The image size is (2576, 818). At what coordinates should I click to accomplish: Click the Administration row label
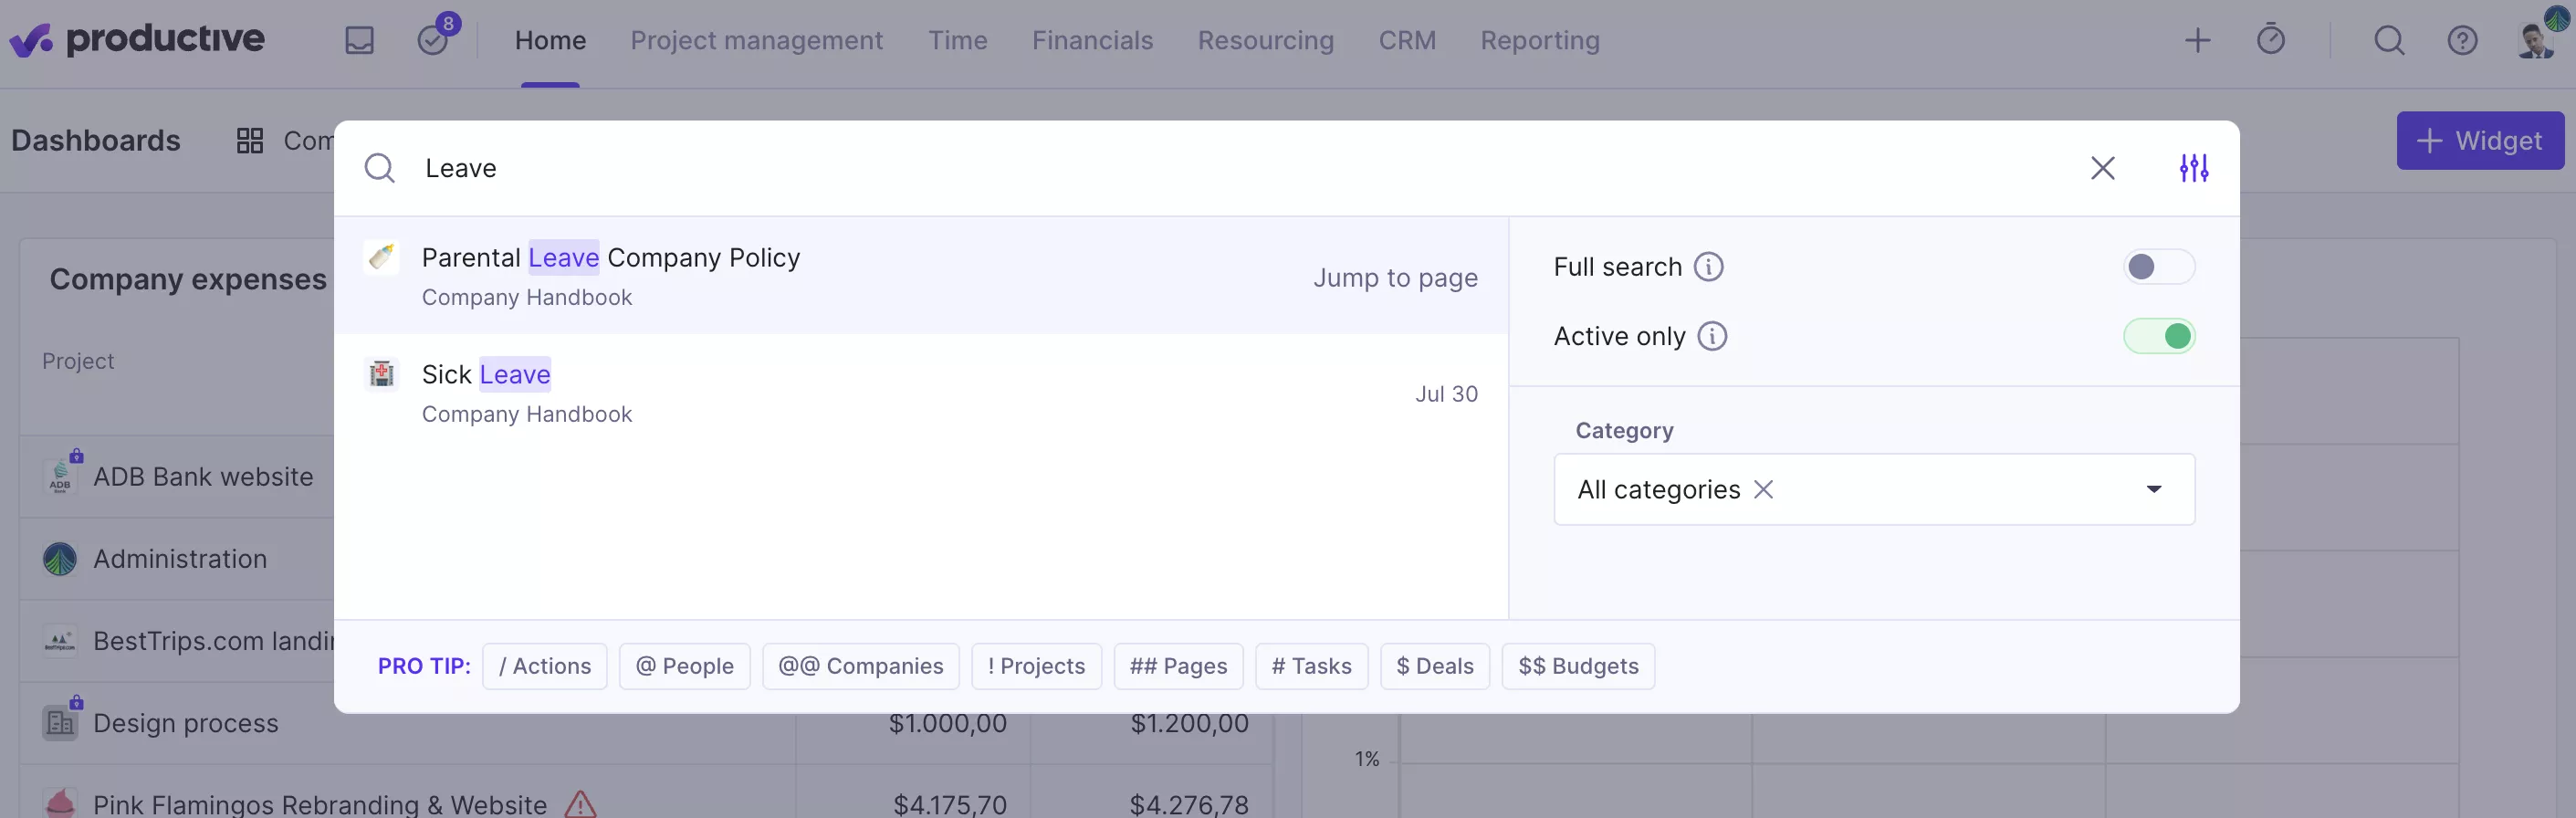pyautogui.click(x=180, y=559)
